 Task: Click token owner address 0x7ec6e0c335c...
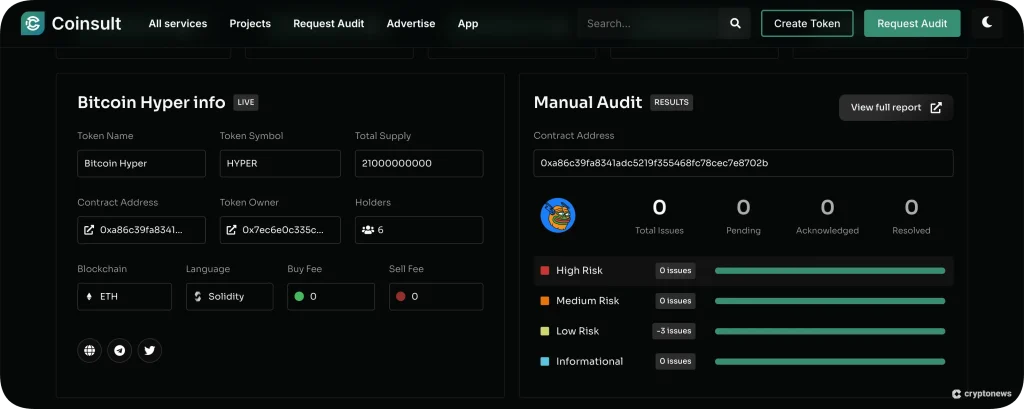click(283, 230)
